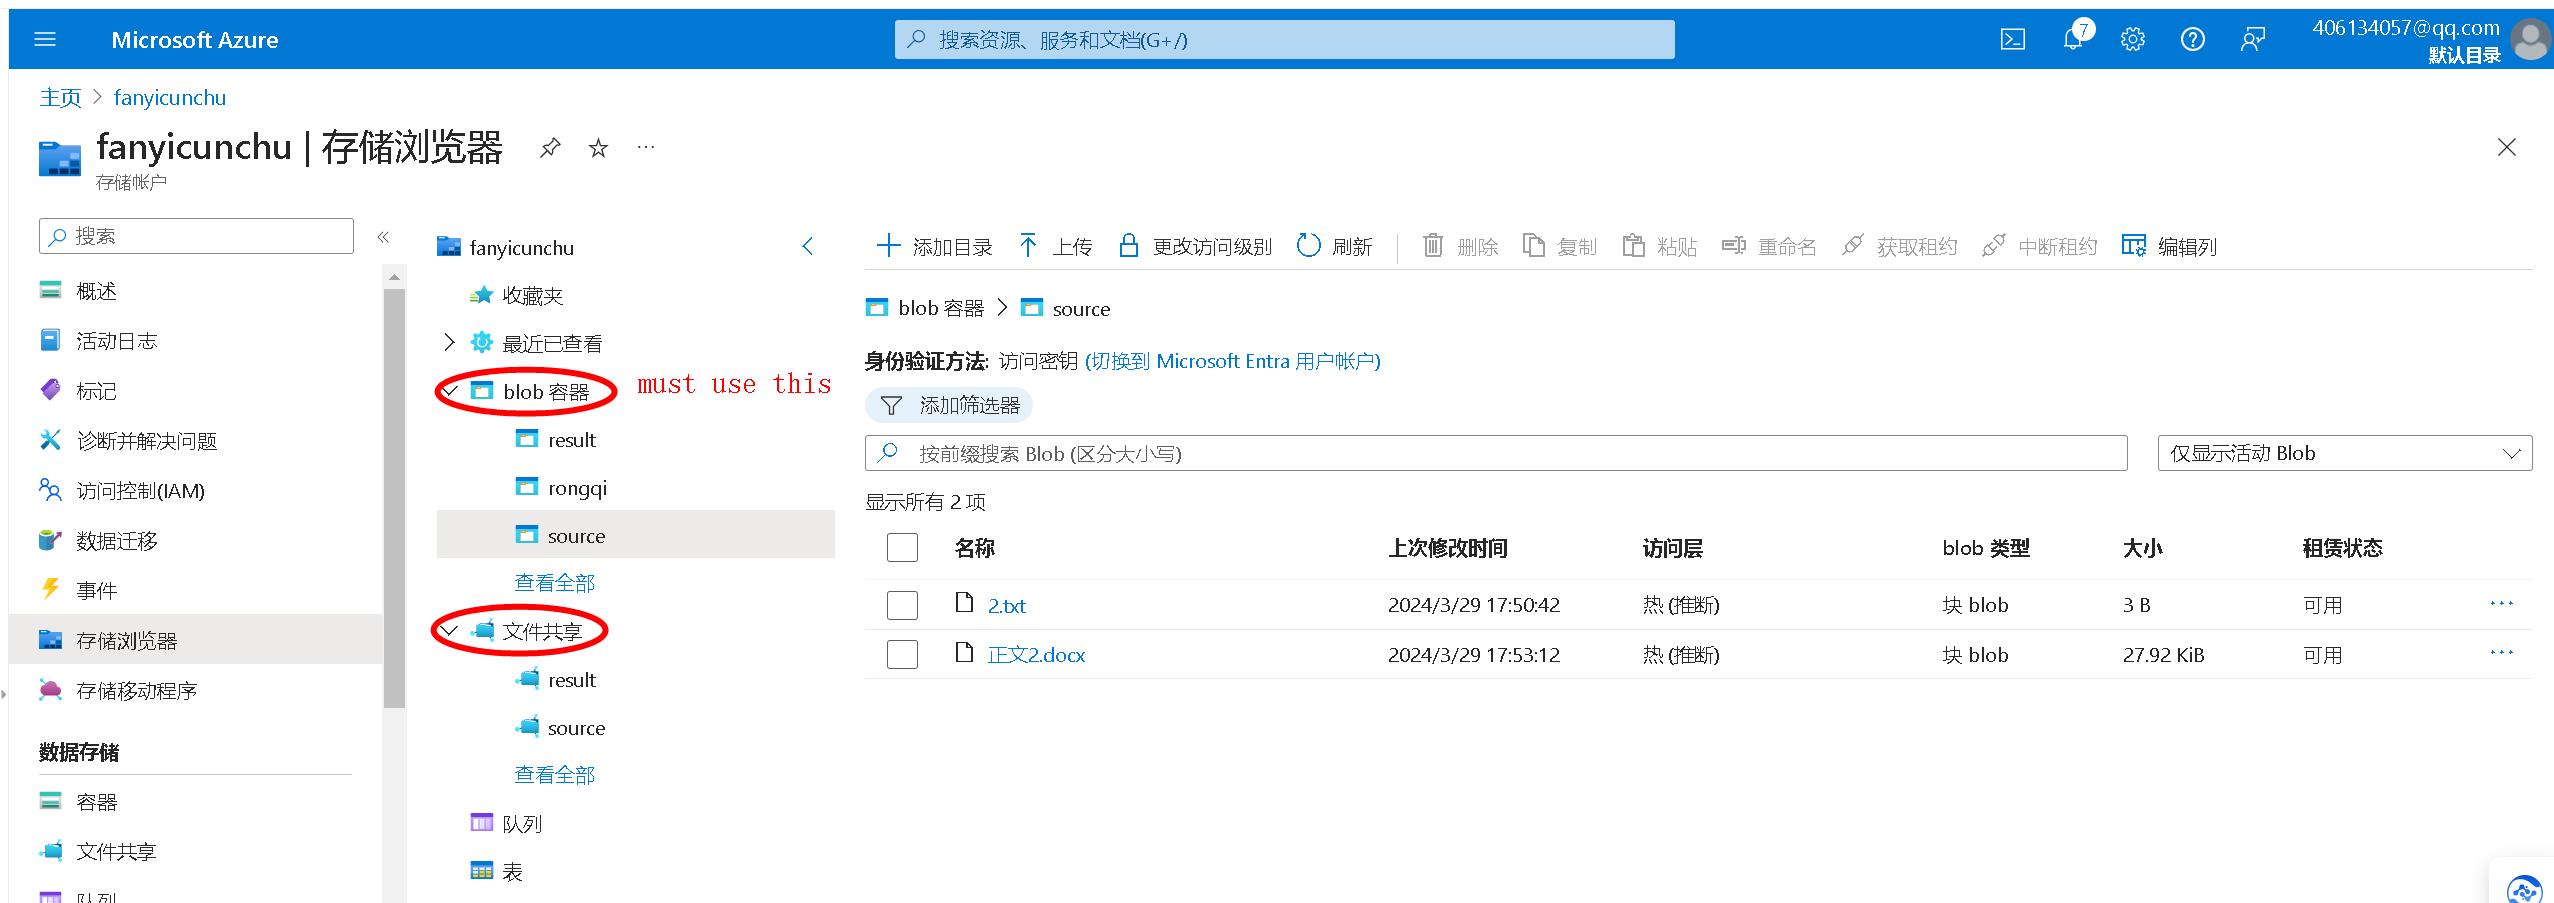
Task: Click the 复制 copy toolbar button
Action: (1559, 246)
